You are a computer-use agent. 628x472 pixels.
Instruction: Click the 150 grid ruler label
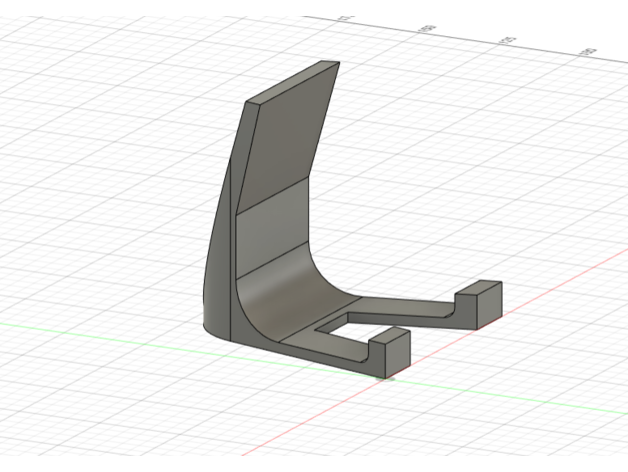pos(586,49)
